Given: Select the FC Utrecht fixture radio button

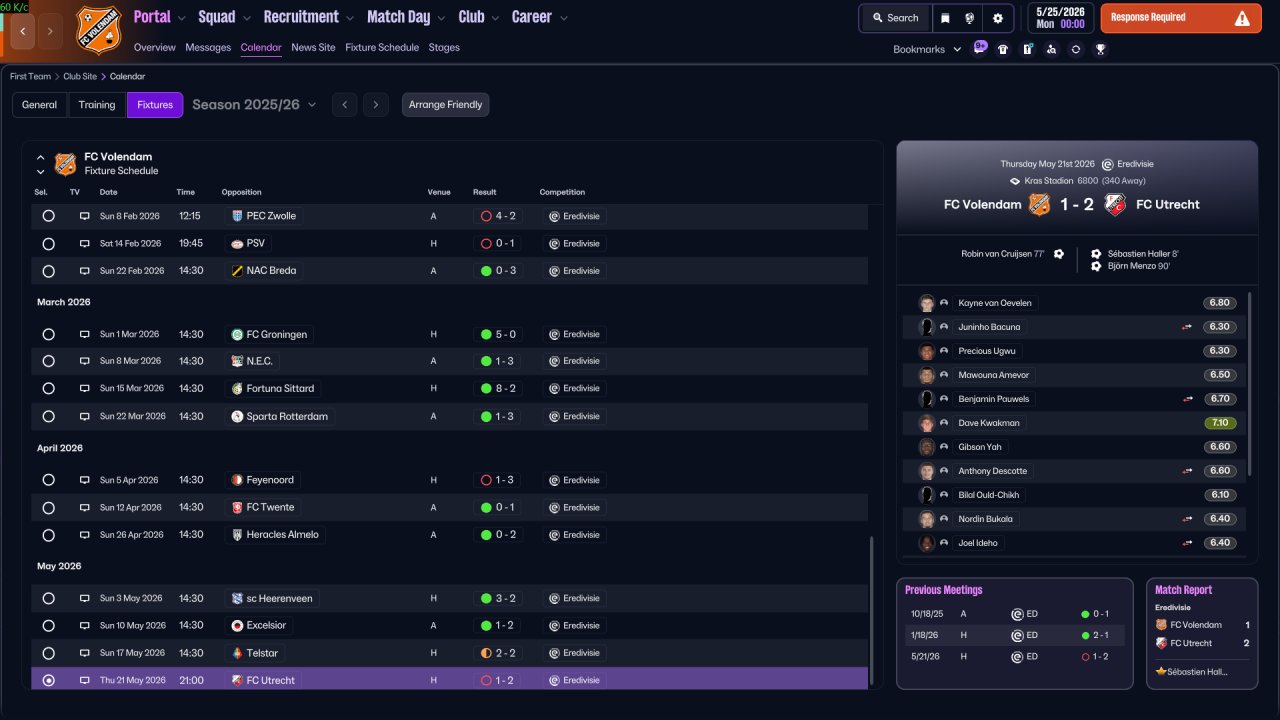Looking at the screenshot, I should point(48,680).
